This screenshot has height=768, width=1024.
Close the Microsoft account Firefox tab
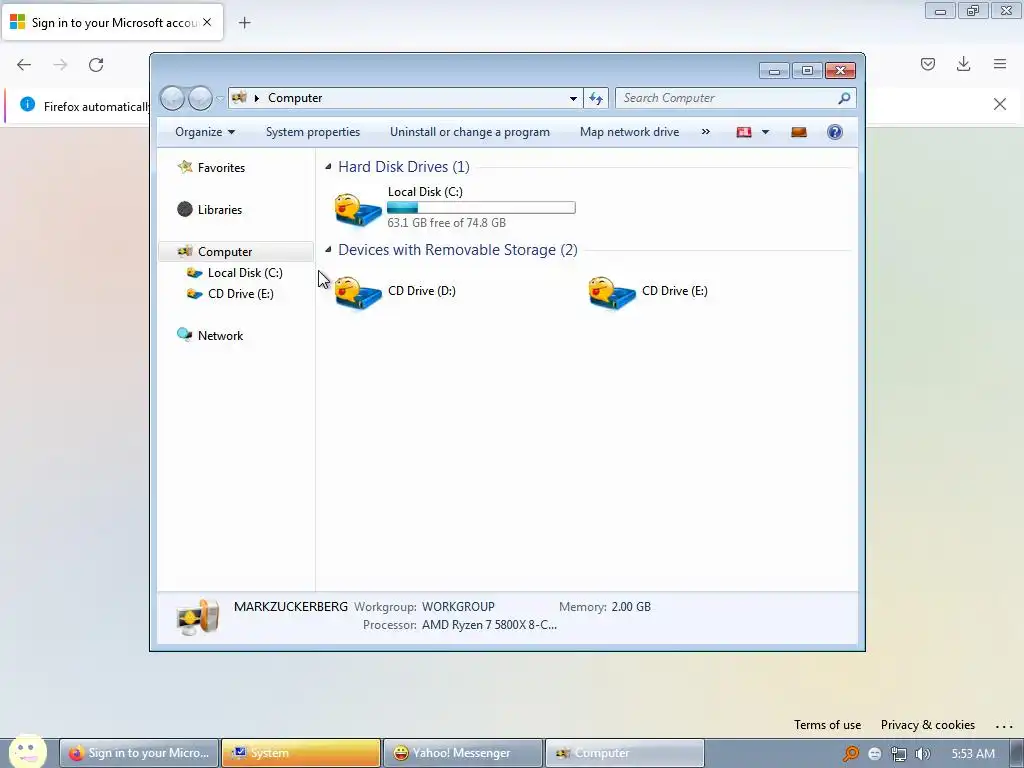pyautogui.click(x=207, y=22)
